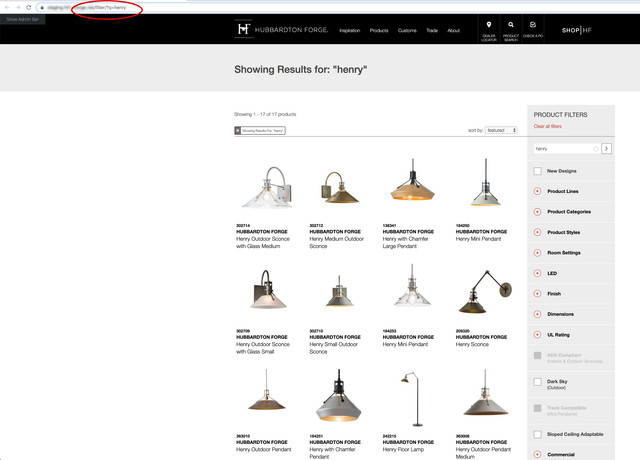The width and height of the screenshot is (640, 460).
Task: Open the Henry Sconce swing-arm image
Action: coord(485,291)
